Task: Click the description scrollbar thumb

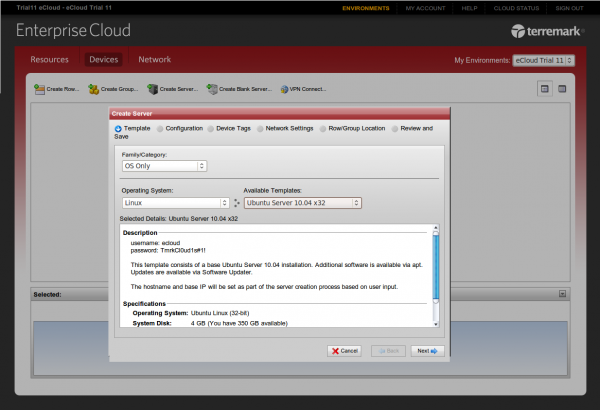Action: coord(435,267)
